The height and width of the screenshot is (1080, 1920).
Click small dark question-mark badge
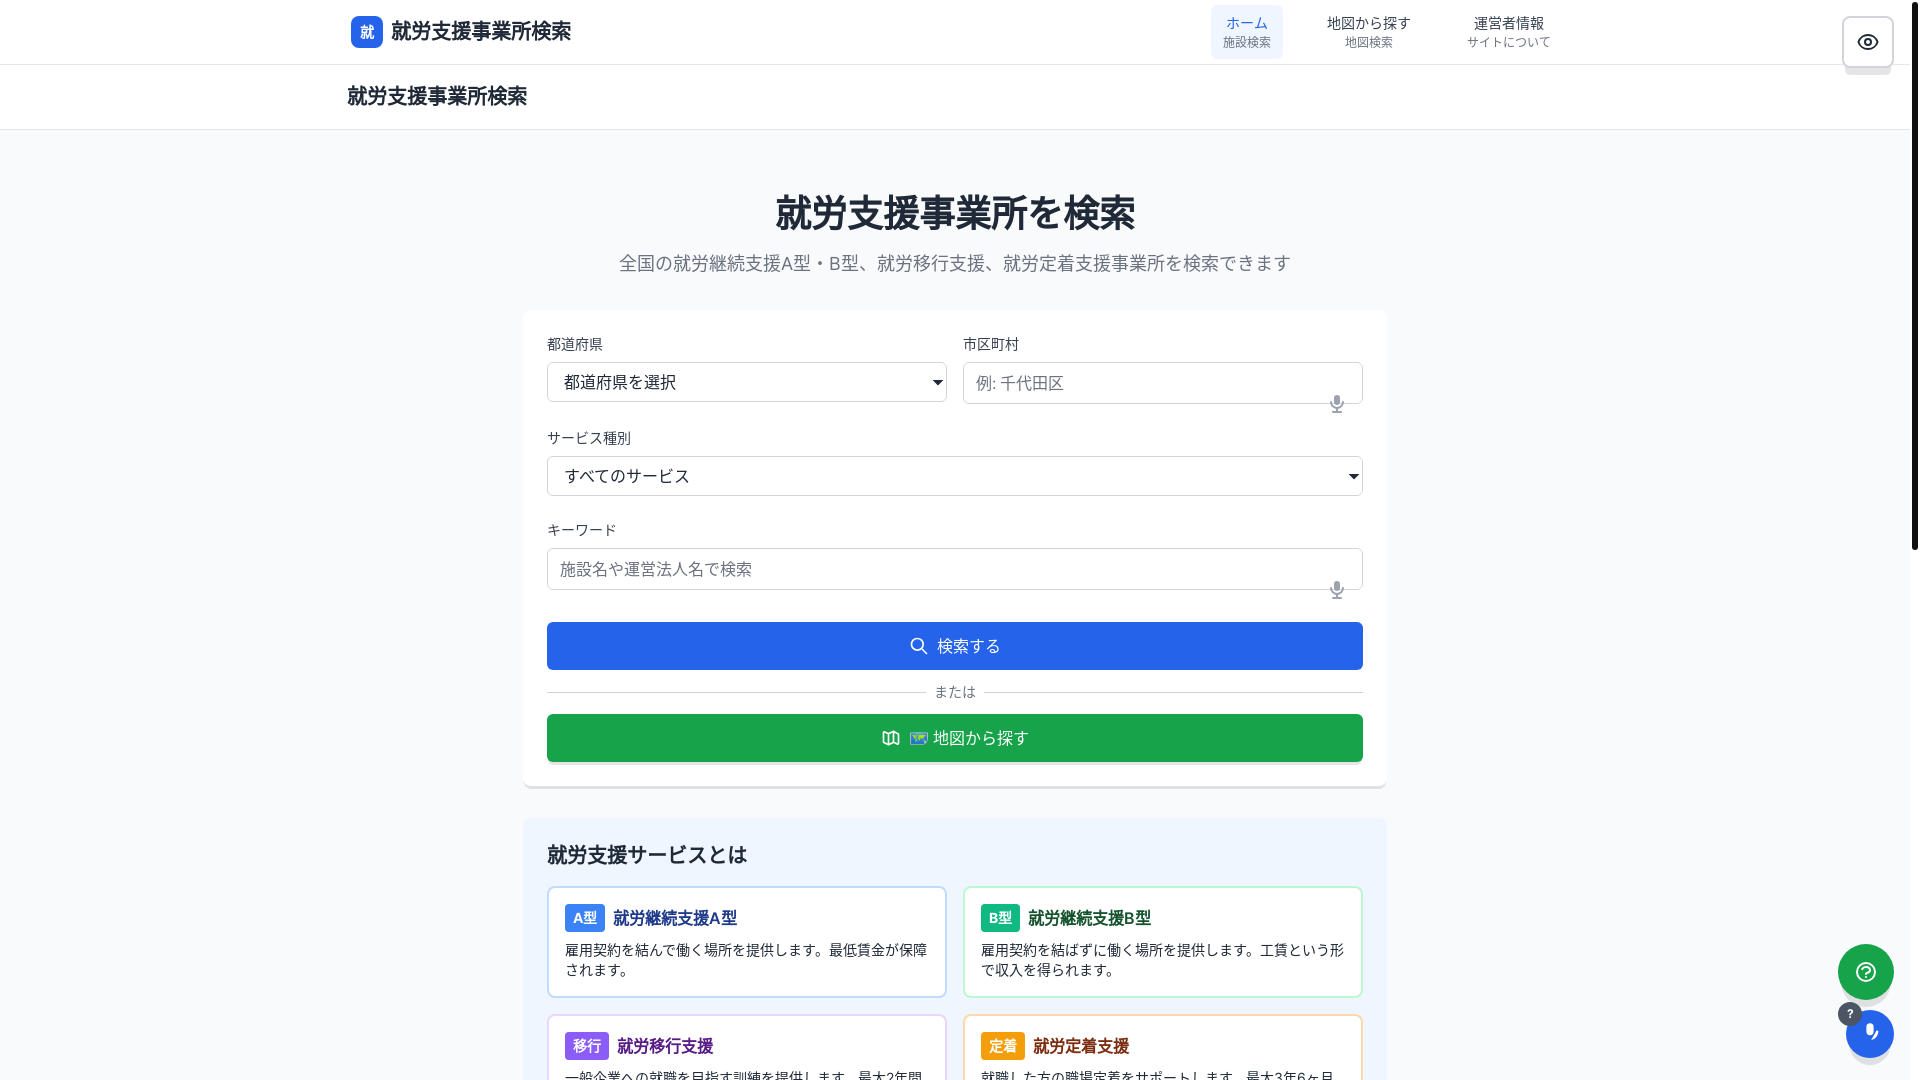[x=1850, y=1014]
